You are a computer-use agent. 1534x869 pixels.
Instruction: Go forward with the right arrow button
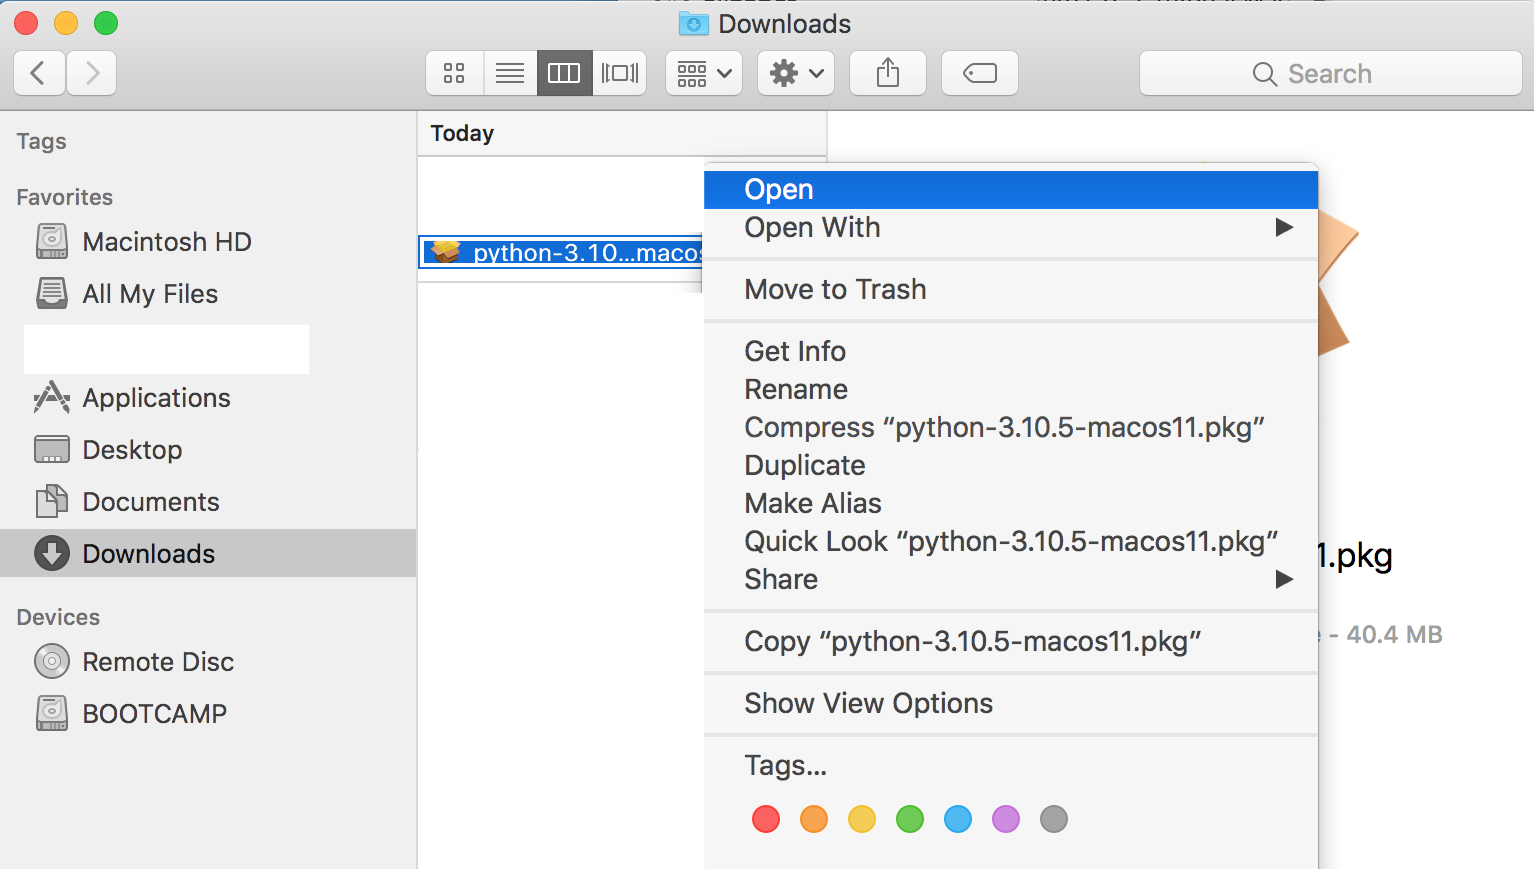pyautogui.click(x=92, y=73)
